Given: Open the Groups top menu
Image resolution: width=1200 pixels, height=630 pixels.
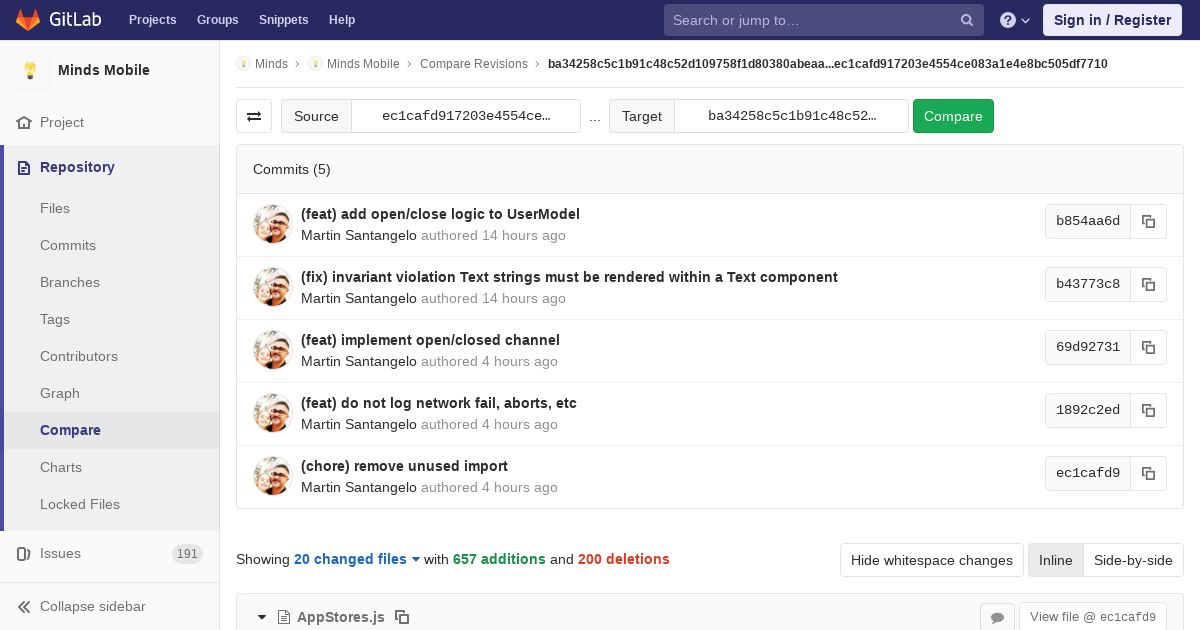Looking at the screenshot, I should [217, 20].
